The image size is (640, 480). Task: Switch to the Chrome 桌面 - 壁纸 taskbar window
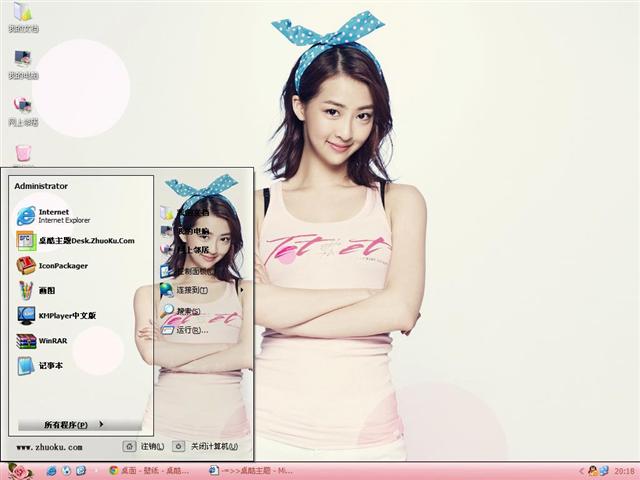(149, 471)
